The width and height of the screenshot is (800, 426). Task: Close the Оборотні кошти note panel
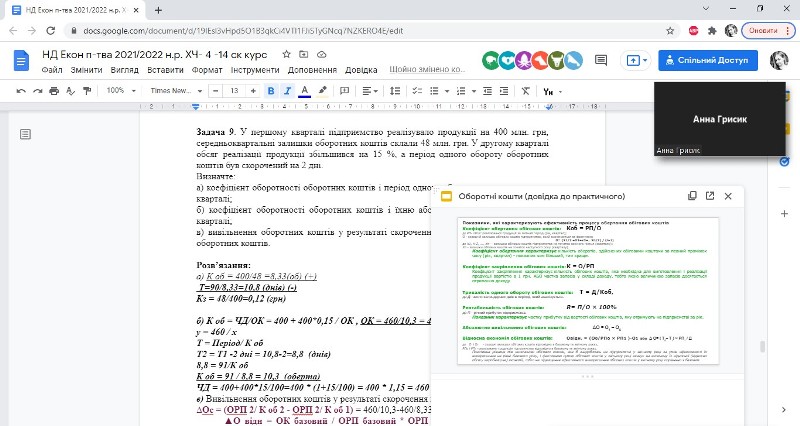pyautogui.click(x=728, y=196)
